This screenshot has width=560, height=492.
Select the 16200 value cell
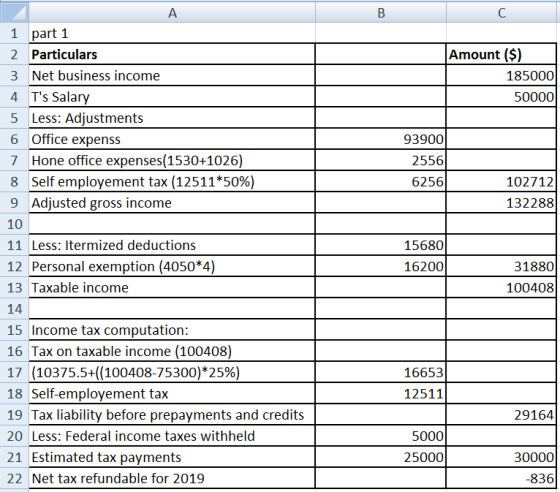(x=381, y=266)
